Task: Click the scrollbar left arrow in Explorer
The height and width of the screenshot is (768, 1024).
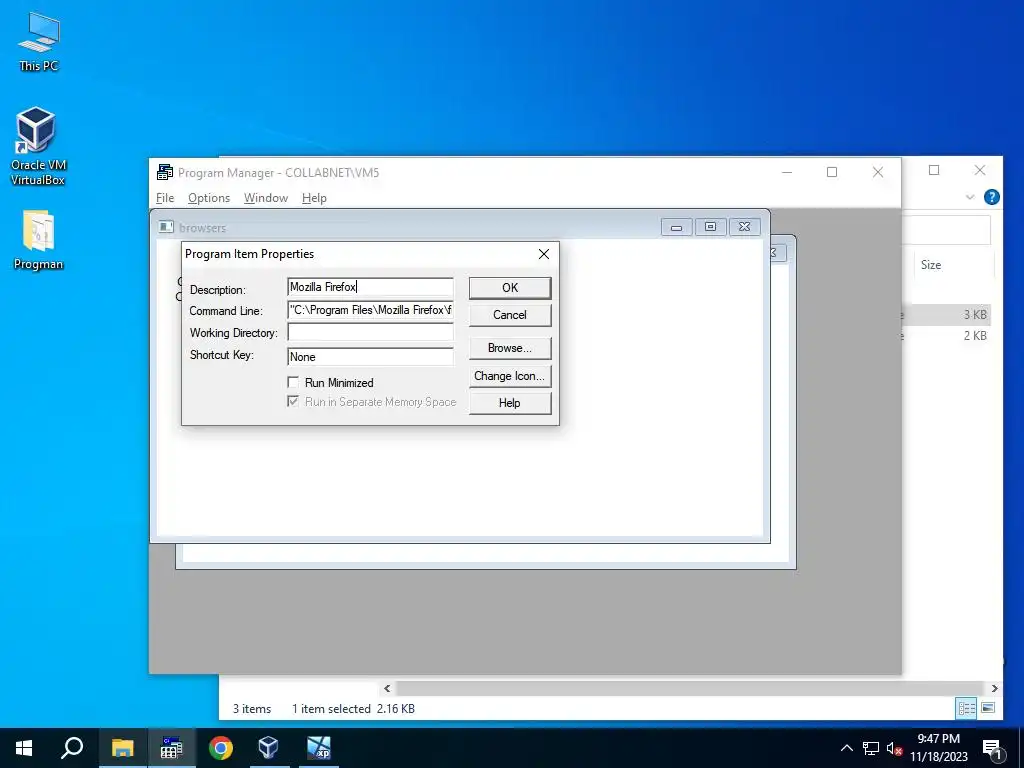Action: tap(387, 688)
